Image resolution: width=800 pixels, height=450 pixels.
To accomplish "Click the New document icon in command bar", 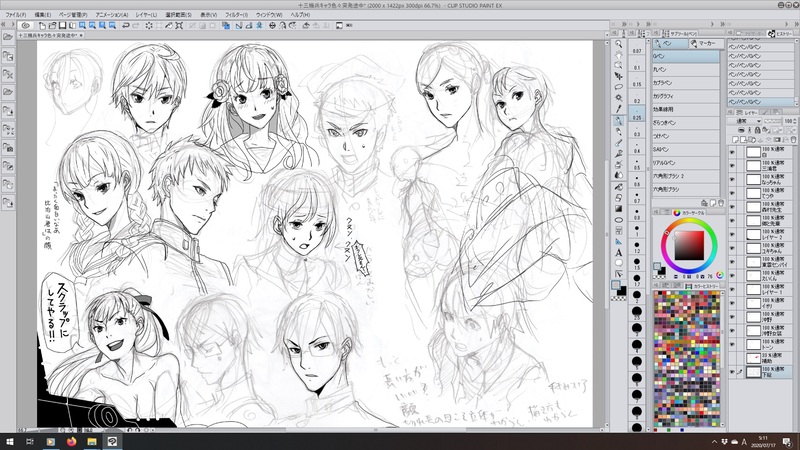I will click(42, 26).
